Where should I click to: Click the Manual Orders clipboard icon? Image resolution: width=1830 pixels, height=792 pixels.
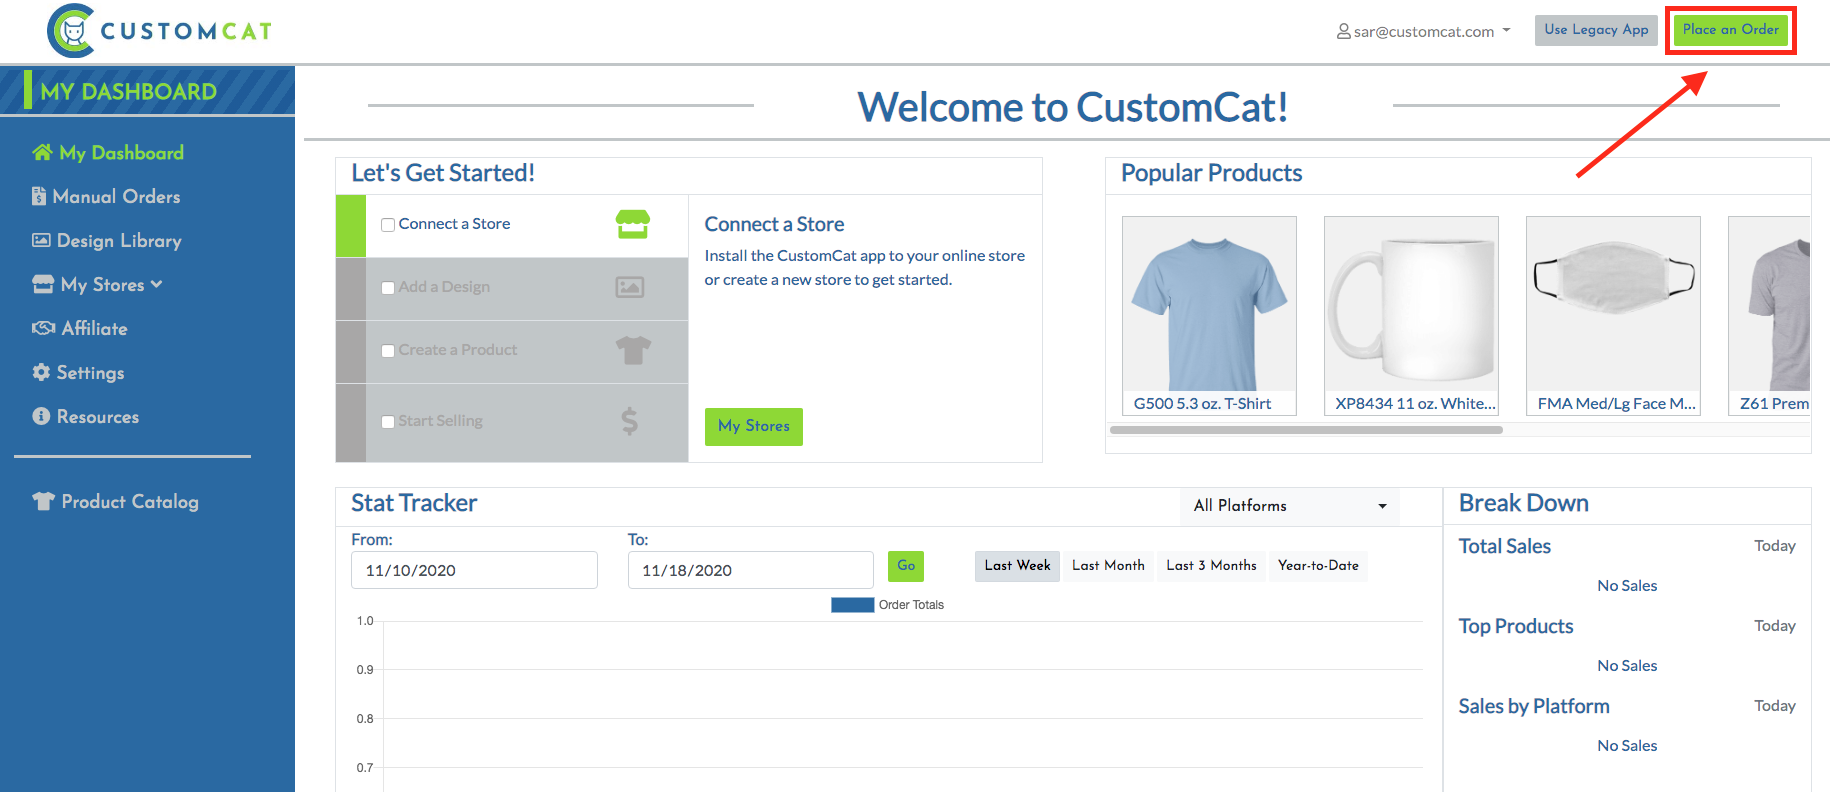(x=39, y=196)
